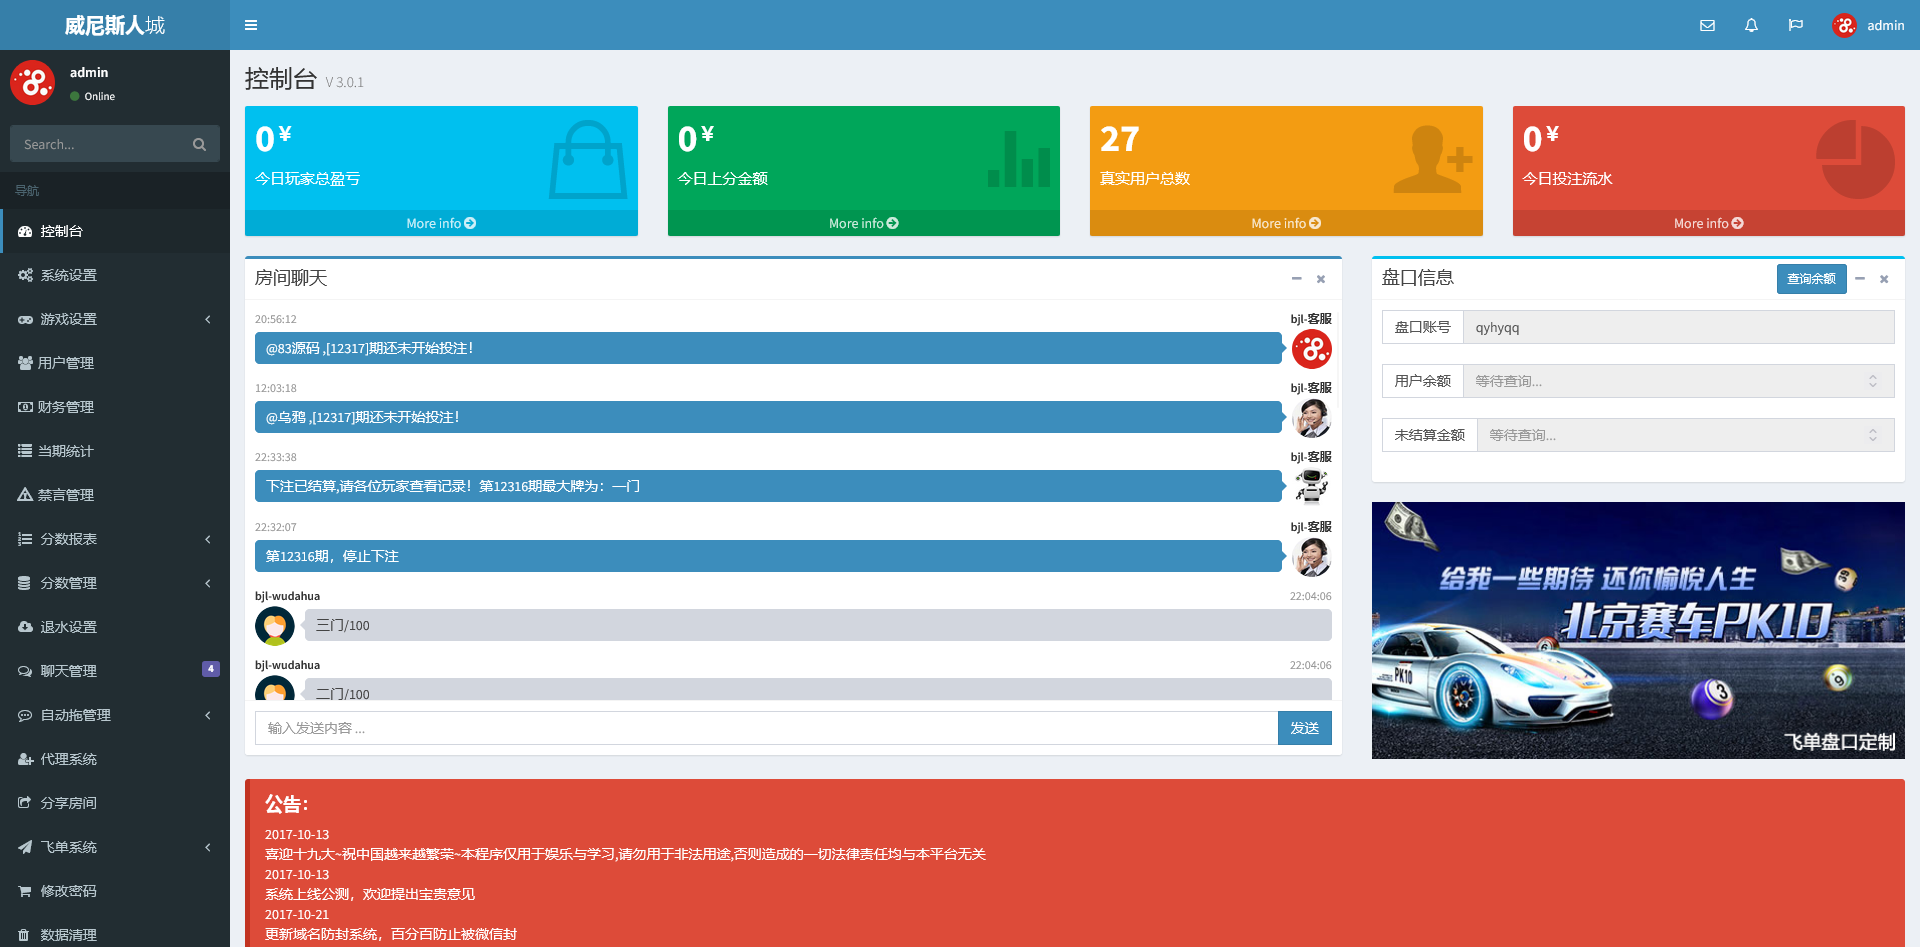Click the 修改密码 cart icon

pyautogui.click(x=25, y=891)
